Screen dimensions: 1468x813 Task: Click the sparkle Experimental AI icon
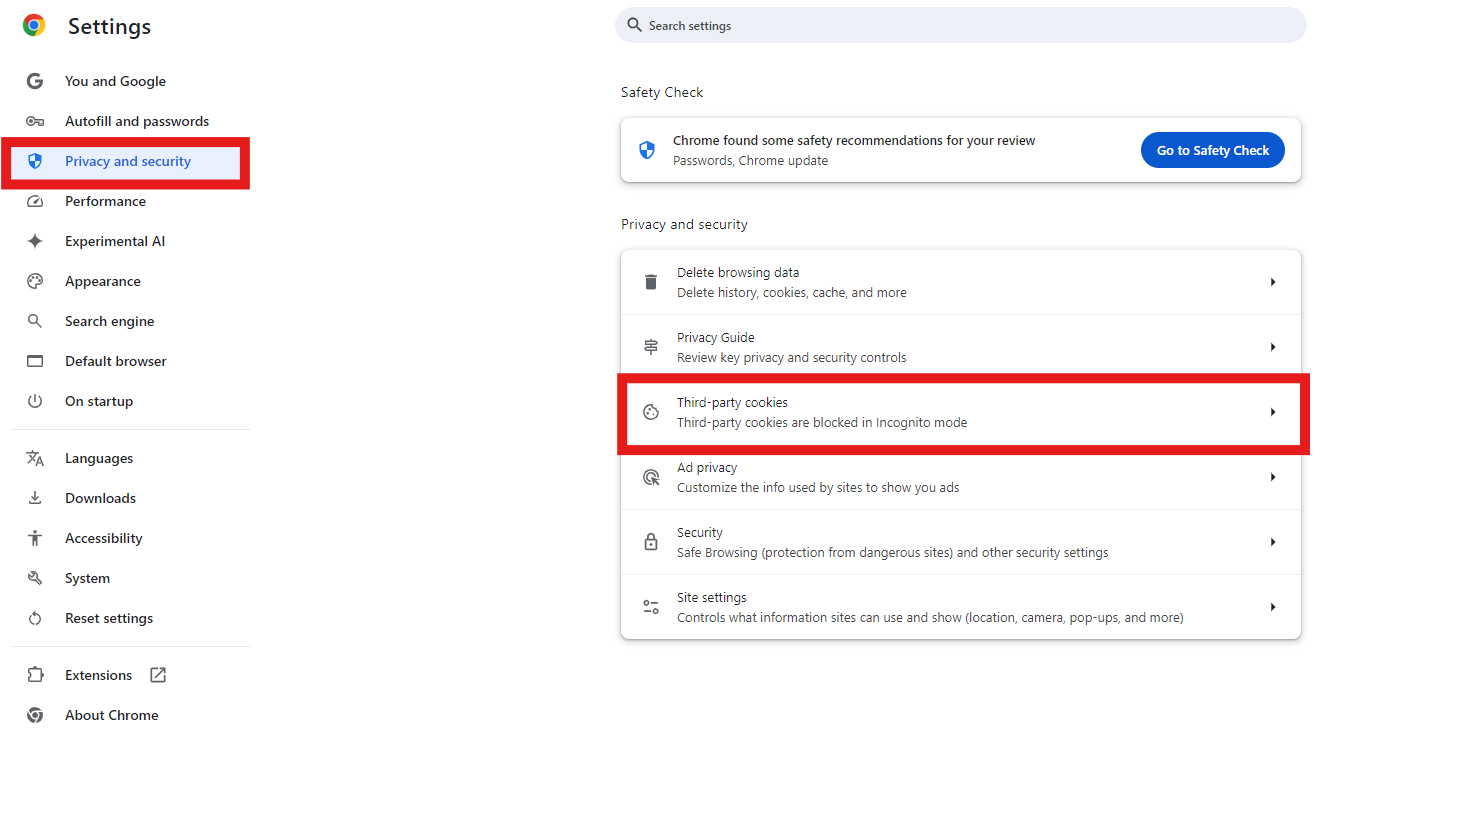pos(35,241)
